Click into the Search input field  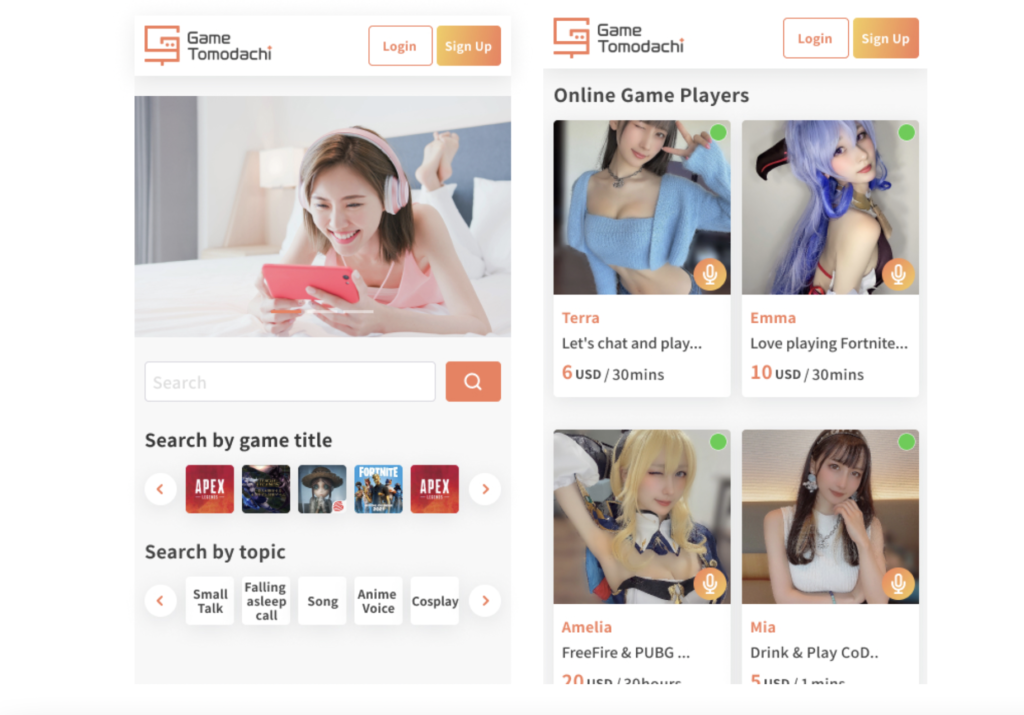(290, 381)
